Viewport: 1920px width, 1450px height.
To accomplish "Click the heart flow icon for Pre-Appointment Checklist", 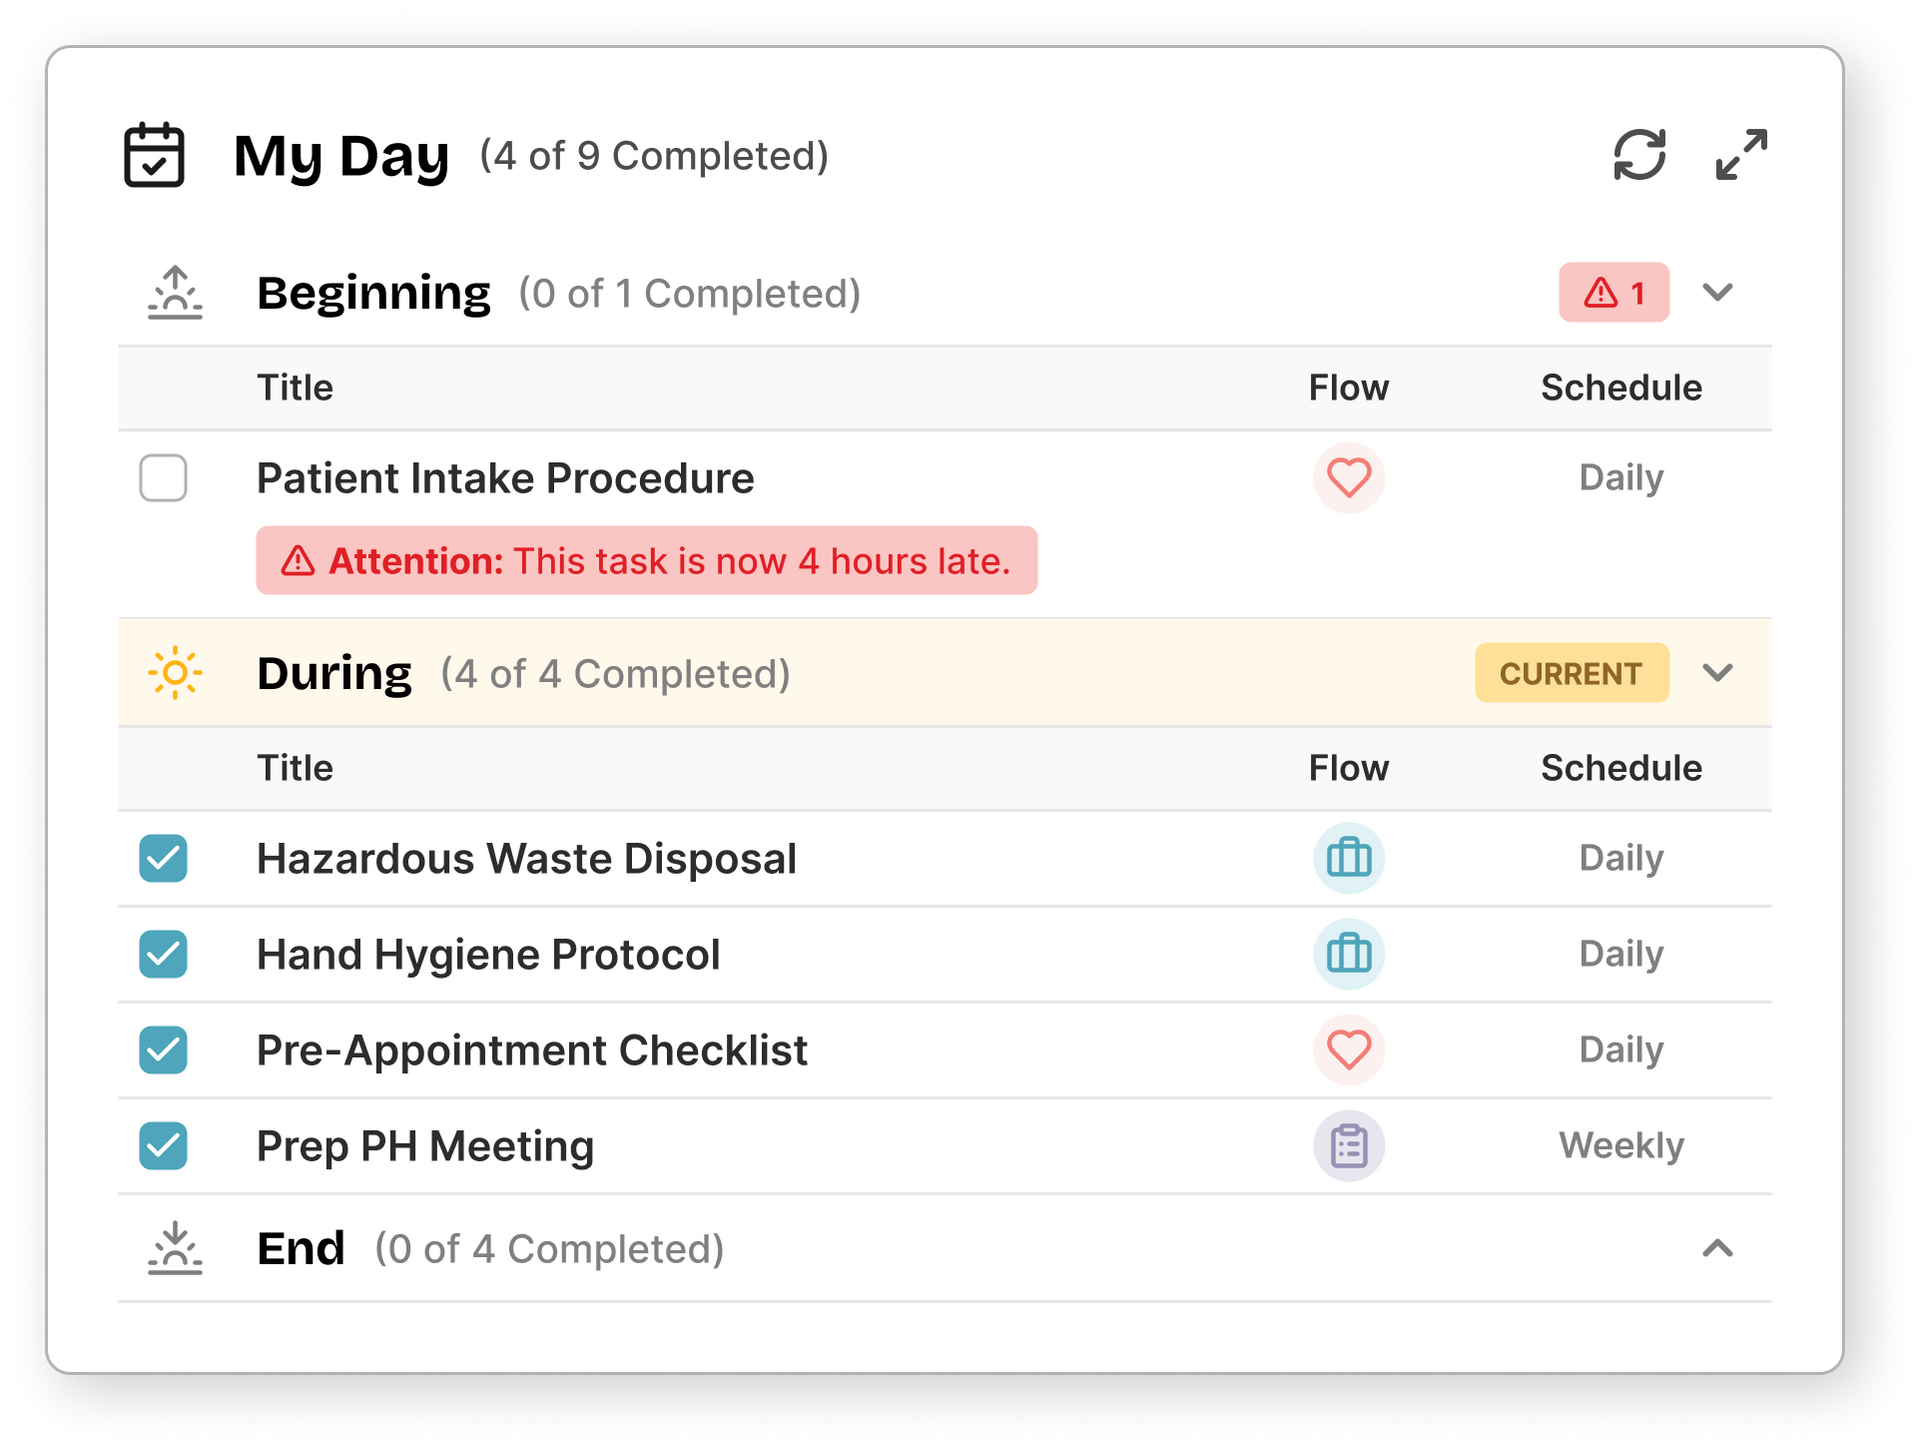I will click(1348, 1050).
